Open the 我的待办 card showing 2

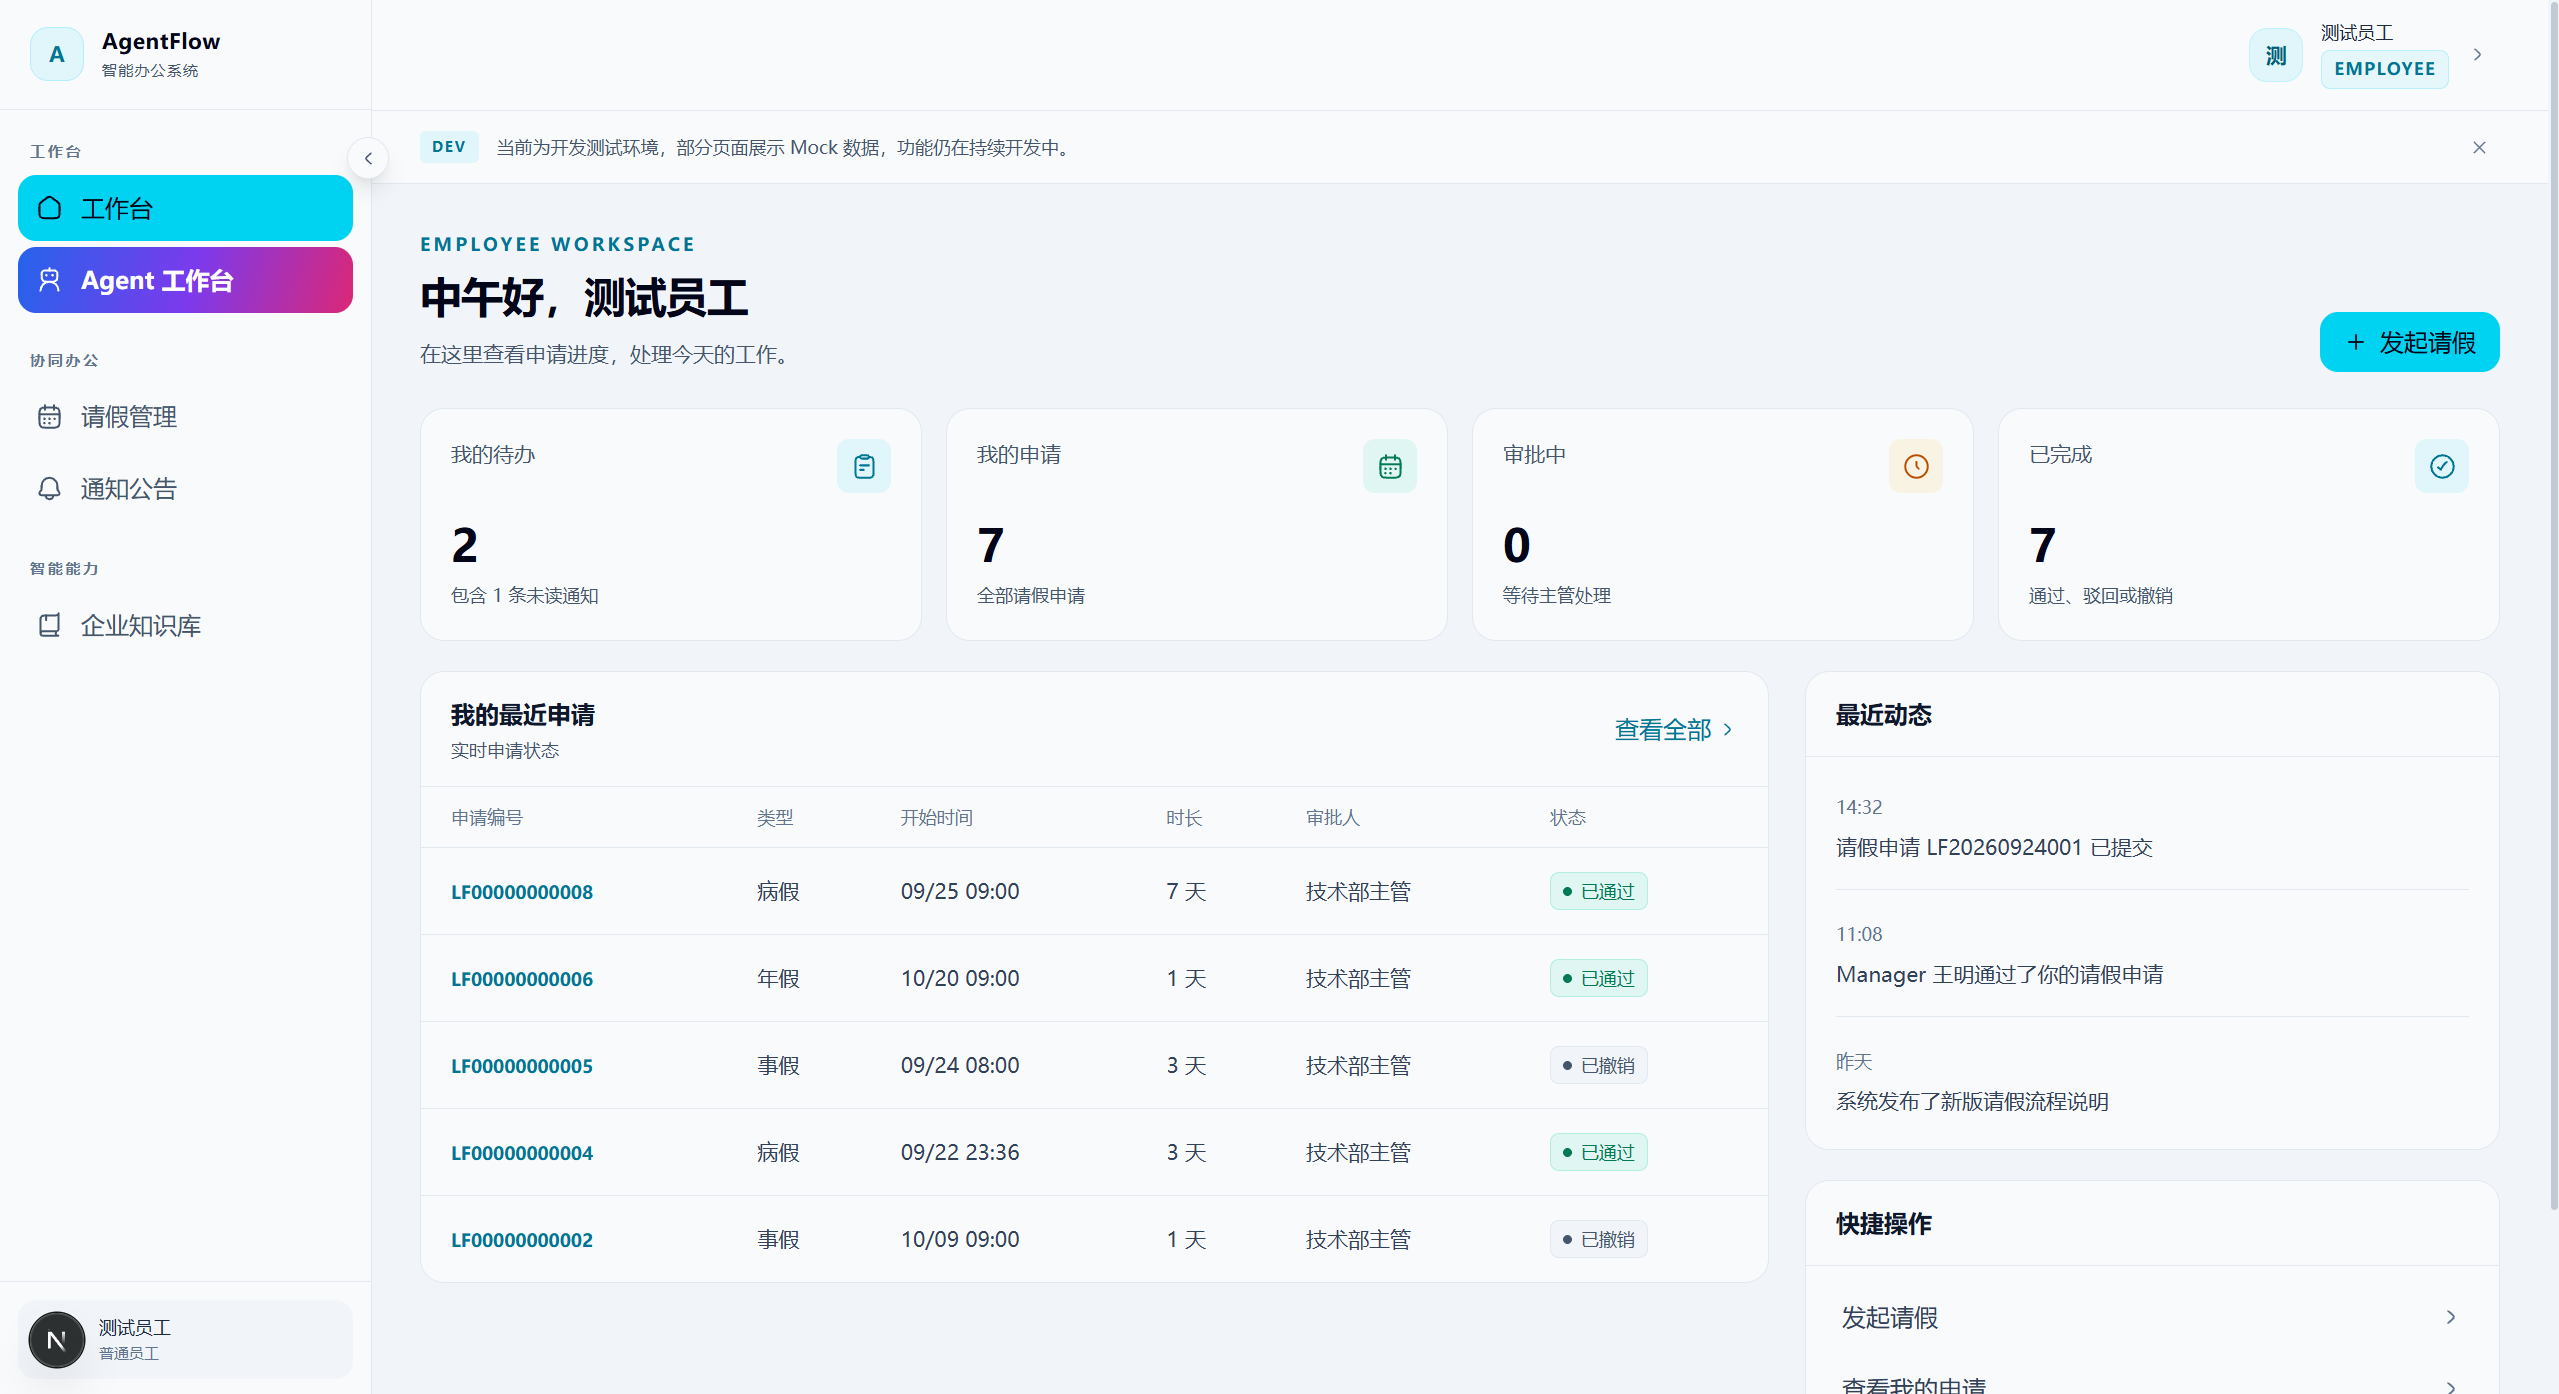[671, 524]
